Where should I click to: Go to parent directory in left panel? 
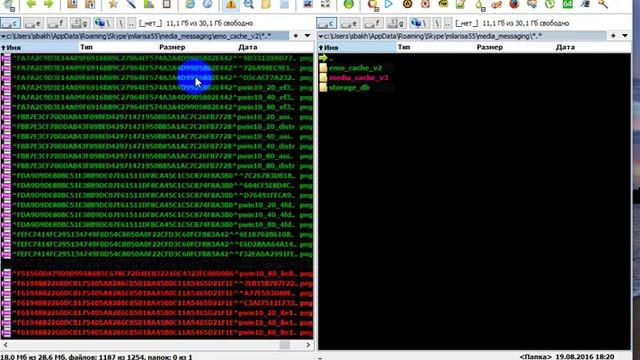pyautogui.click(x=131, y=23)
